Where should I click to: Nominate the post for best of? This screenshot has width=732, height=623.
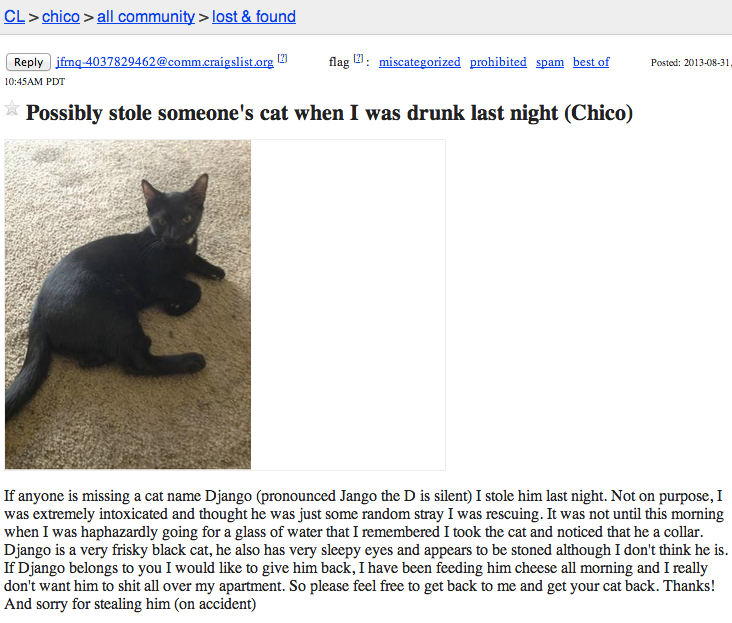pyautogui.click(x=591, y=62)
